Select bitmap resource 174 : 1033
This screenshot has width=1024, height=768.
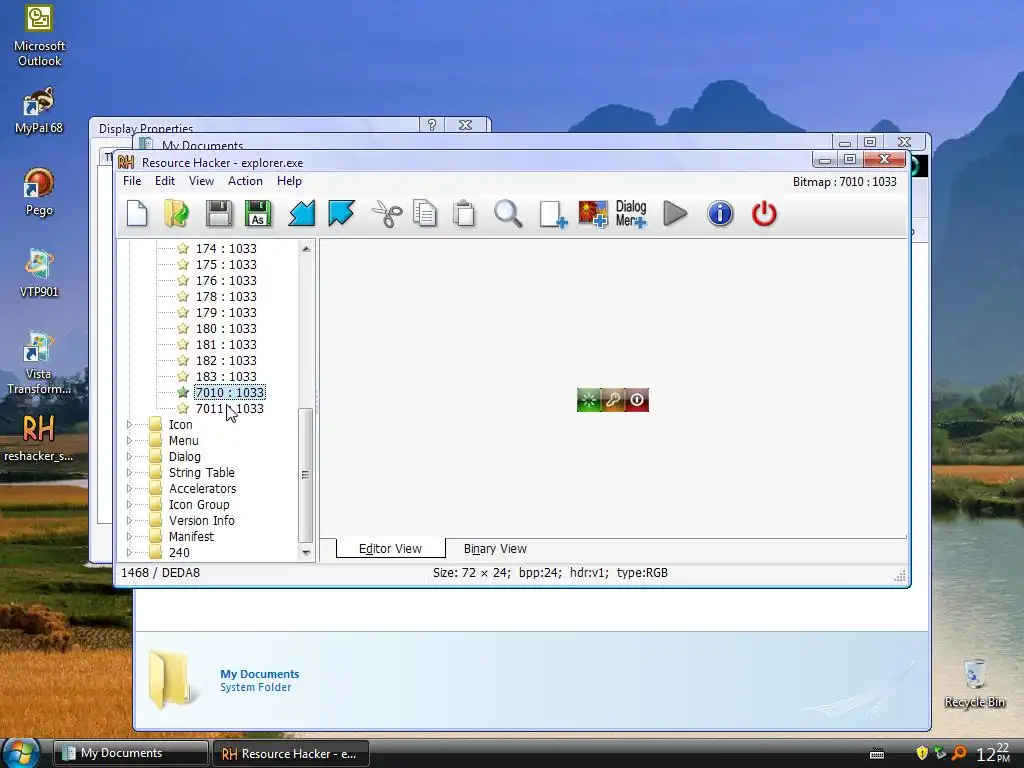(x=226, y=248)
